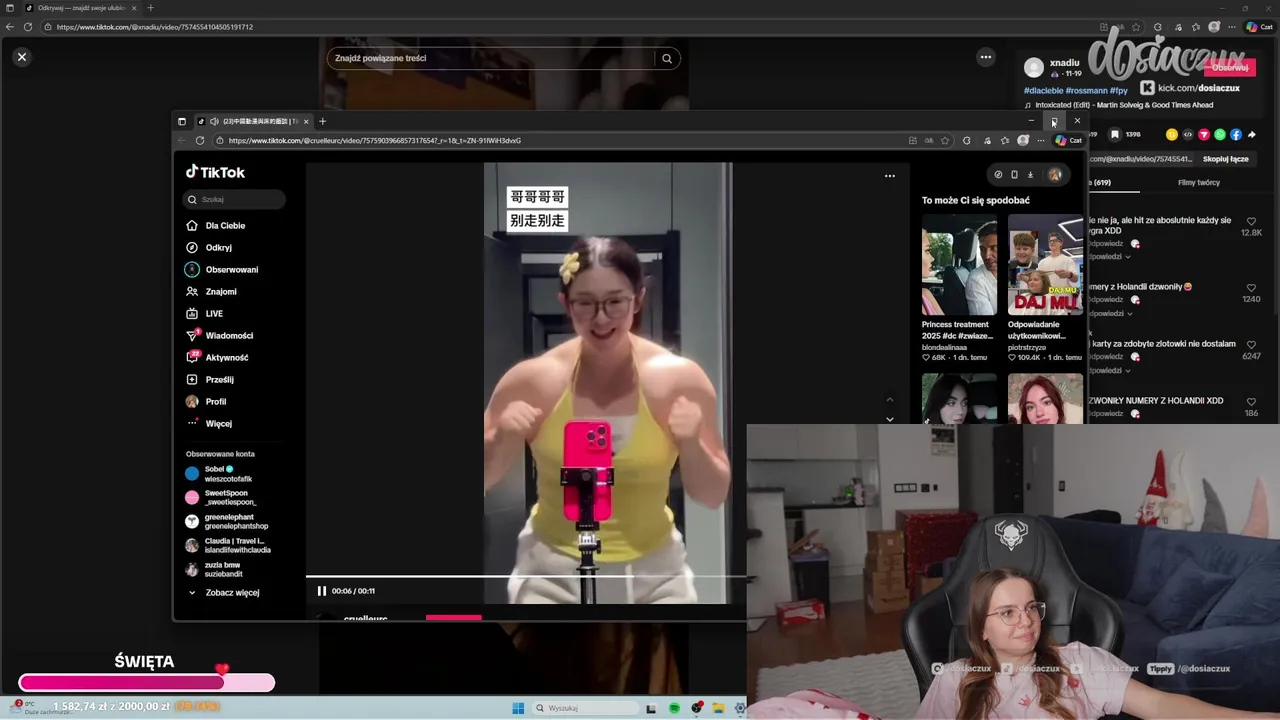
Task: Like the comment with 12.8K likes
Action: coord(1251,220)
